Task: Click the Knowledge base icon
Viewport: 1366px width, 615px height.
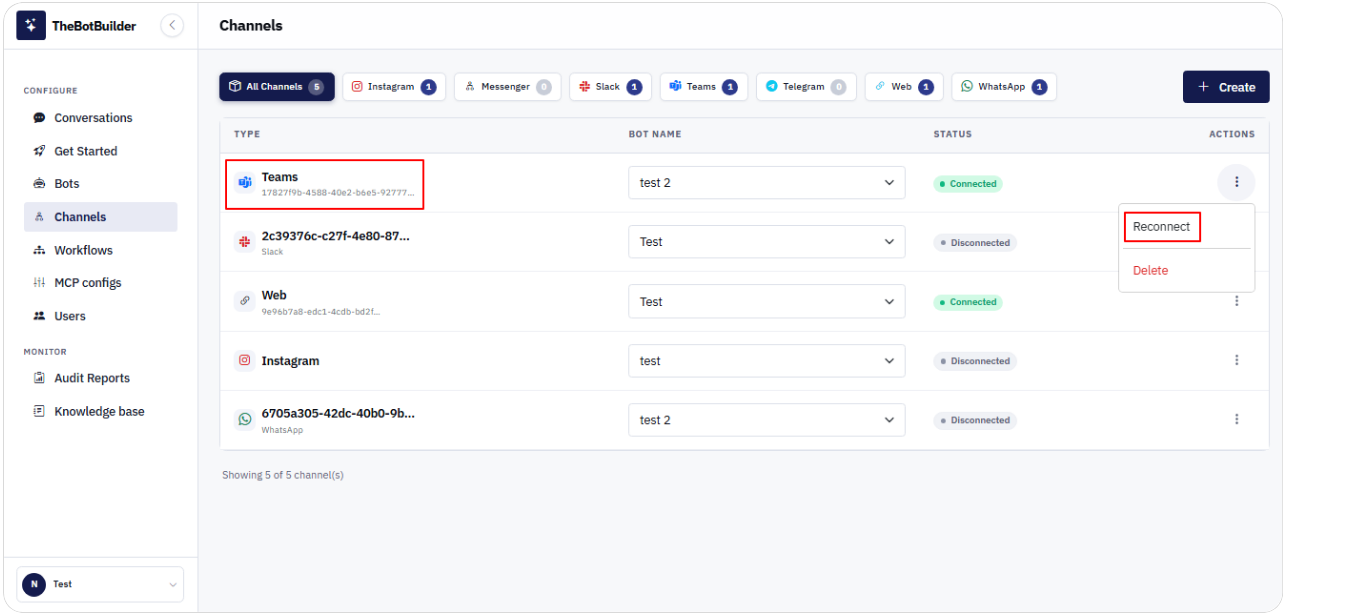Action: point(39,411)
